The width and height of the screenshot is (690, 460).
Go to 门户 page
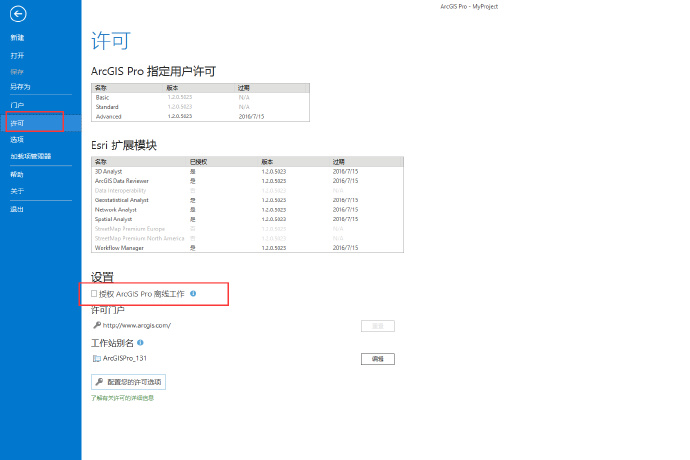[x=17, y=105]
